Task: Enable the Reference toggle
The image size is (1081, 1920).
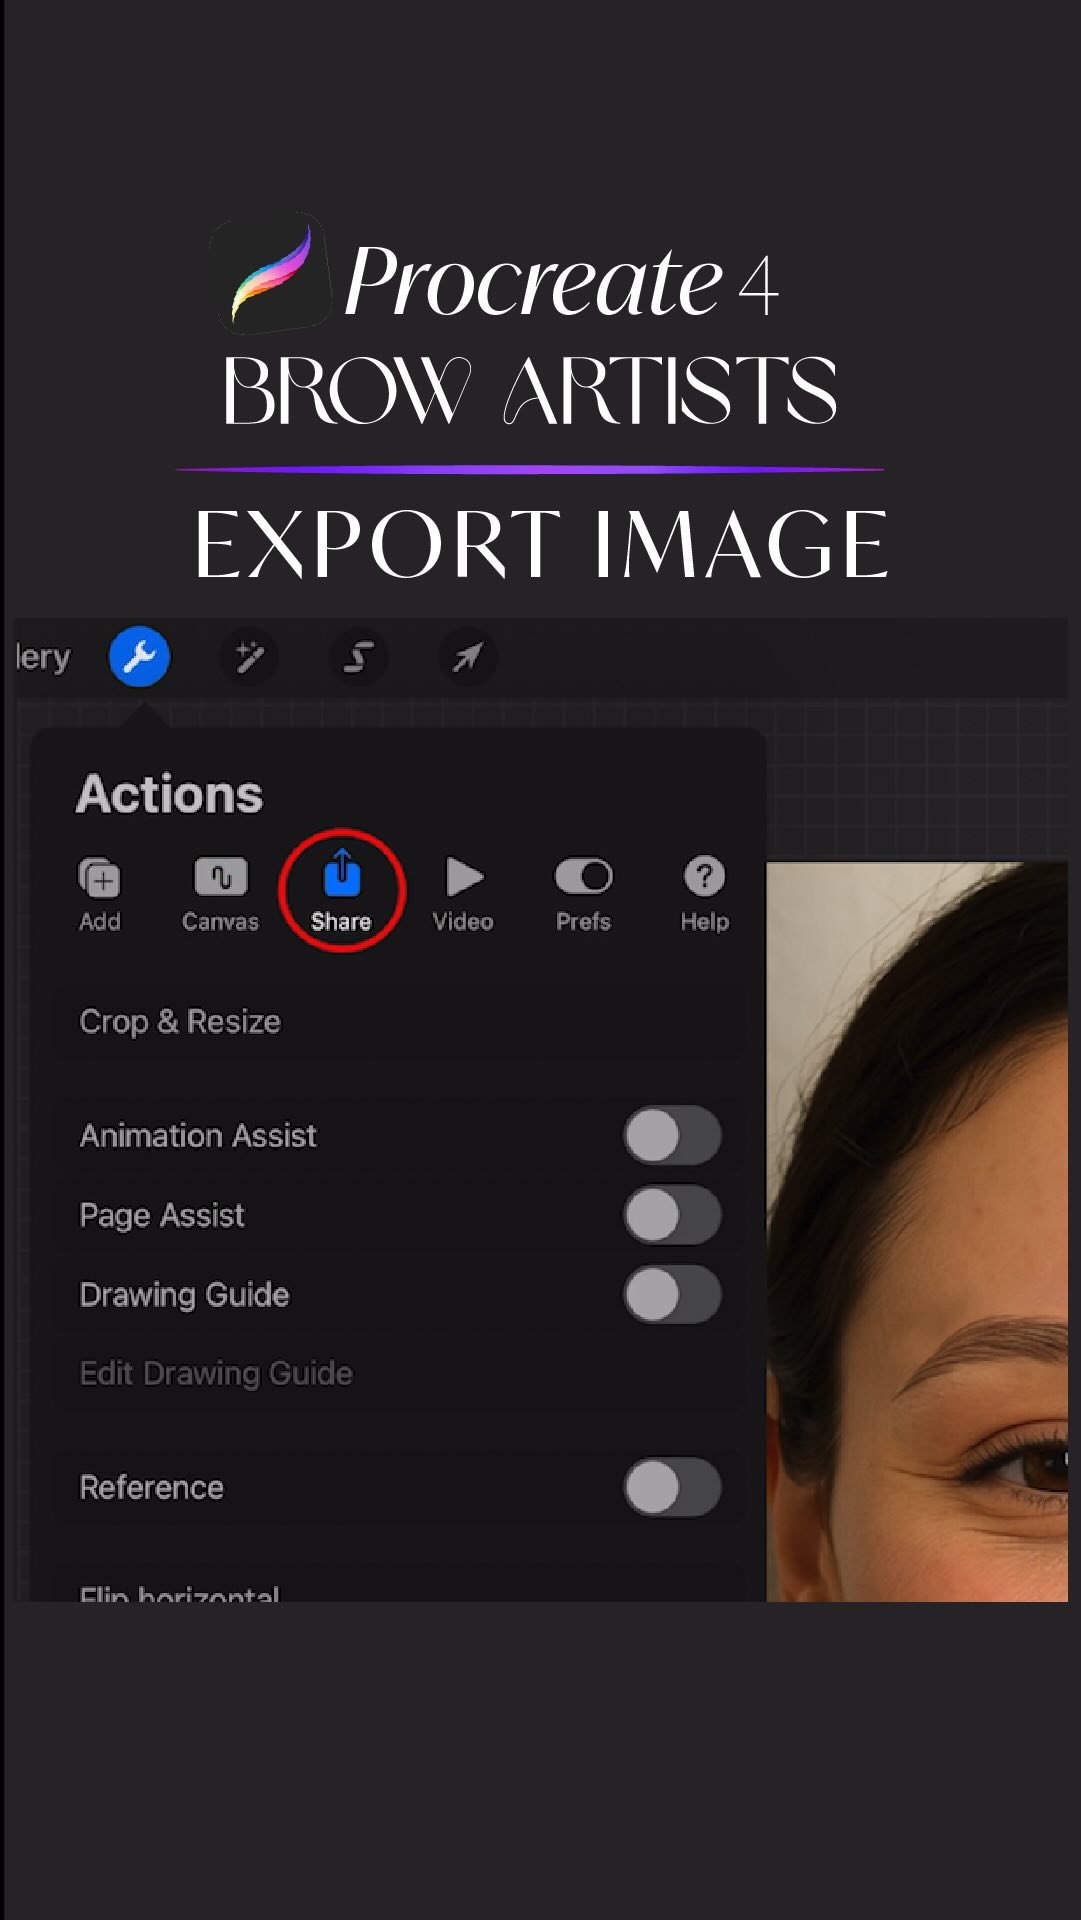Action: (x=672, y=1487)
